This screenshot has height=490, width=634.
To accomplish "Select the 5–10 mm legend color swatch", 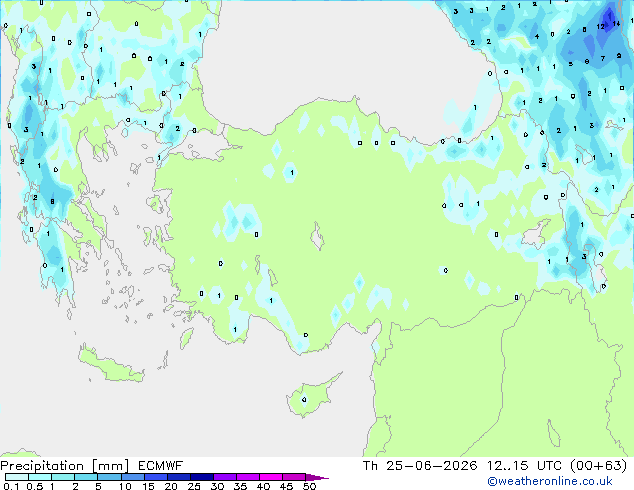I will click(x=110, y=477).
